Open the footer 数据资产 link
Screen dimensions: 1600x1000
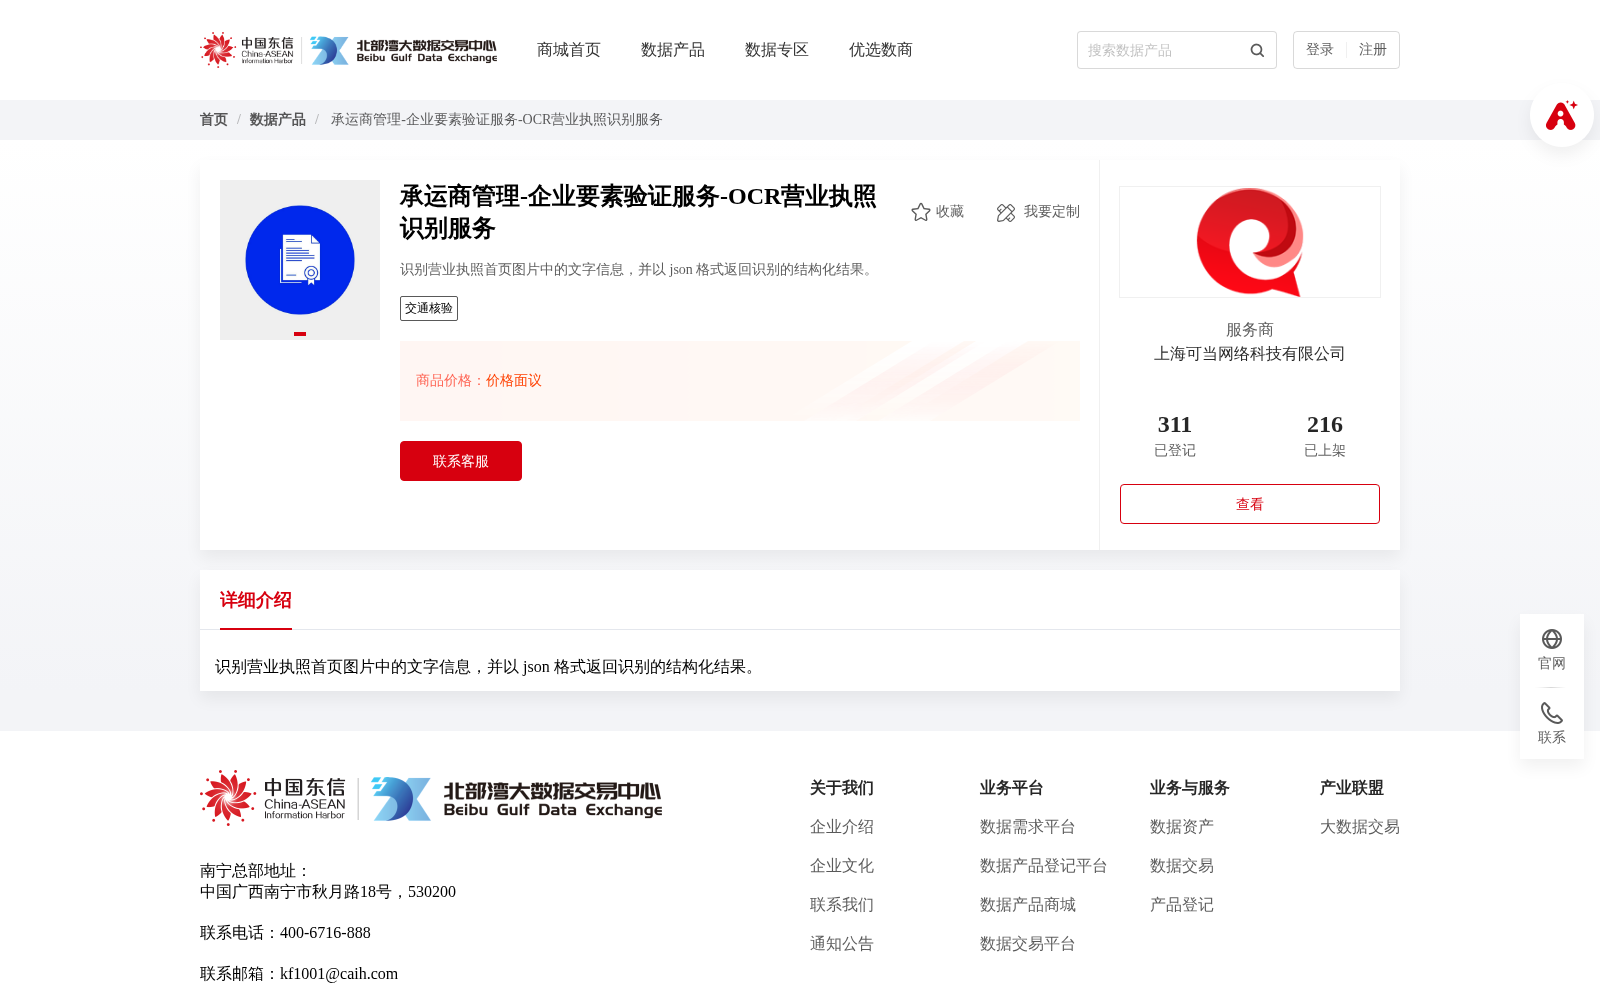1182,827
